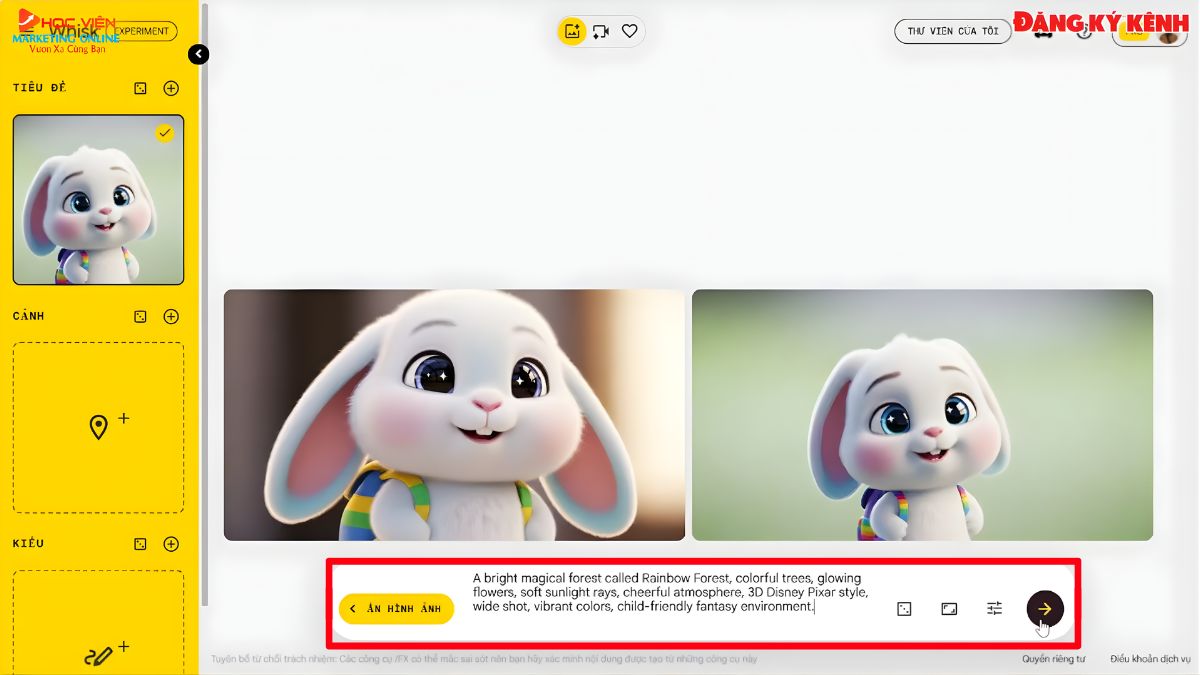Image resolution: width=1200 pixels, height=675 pixels.
Task: Open advanced generation settings via the sliders icon
Action: [x=994, y=607]
